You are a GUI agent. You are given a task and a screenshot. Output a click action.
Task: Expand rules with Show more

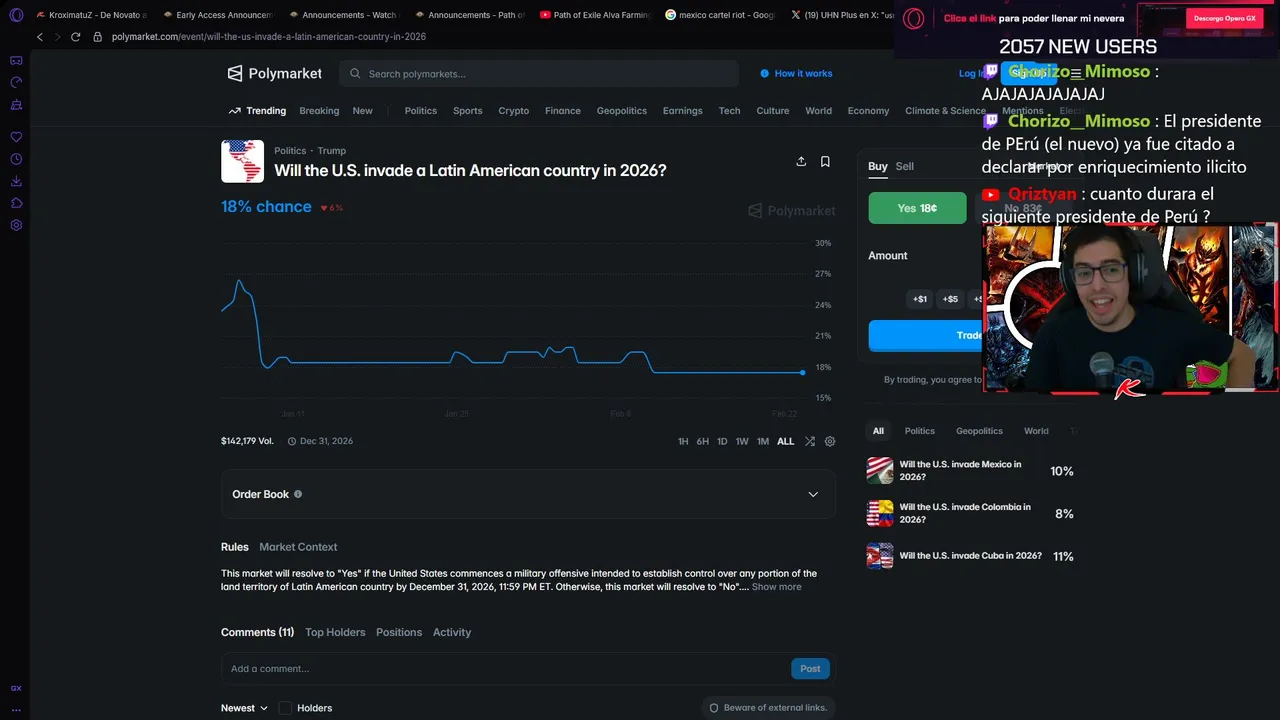[777, 587]
